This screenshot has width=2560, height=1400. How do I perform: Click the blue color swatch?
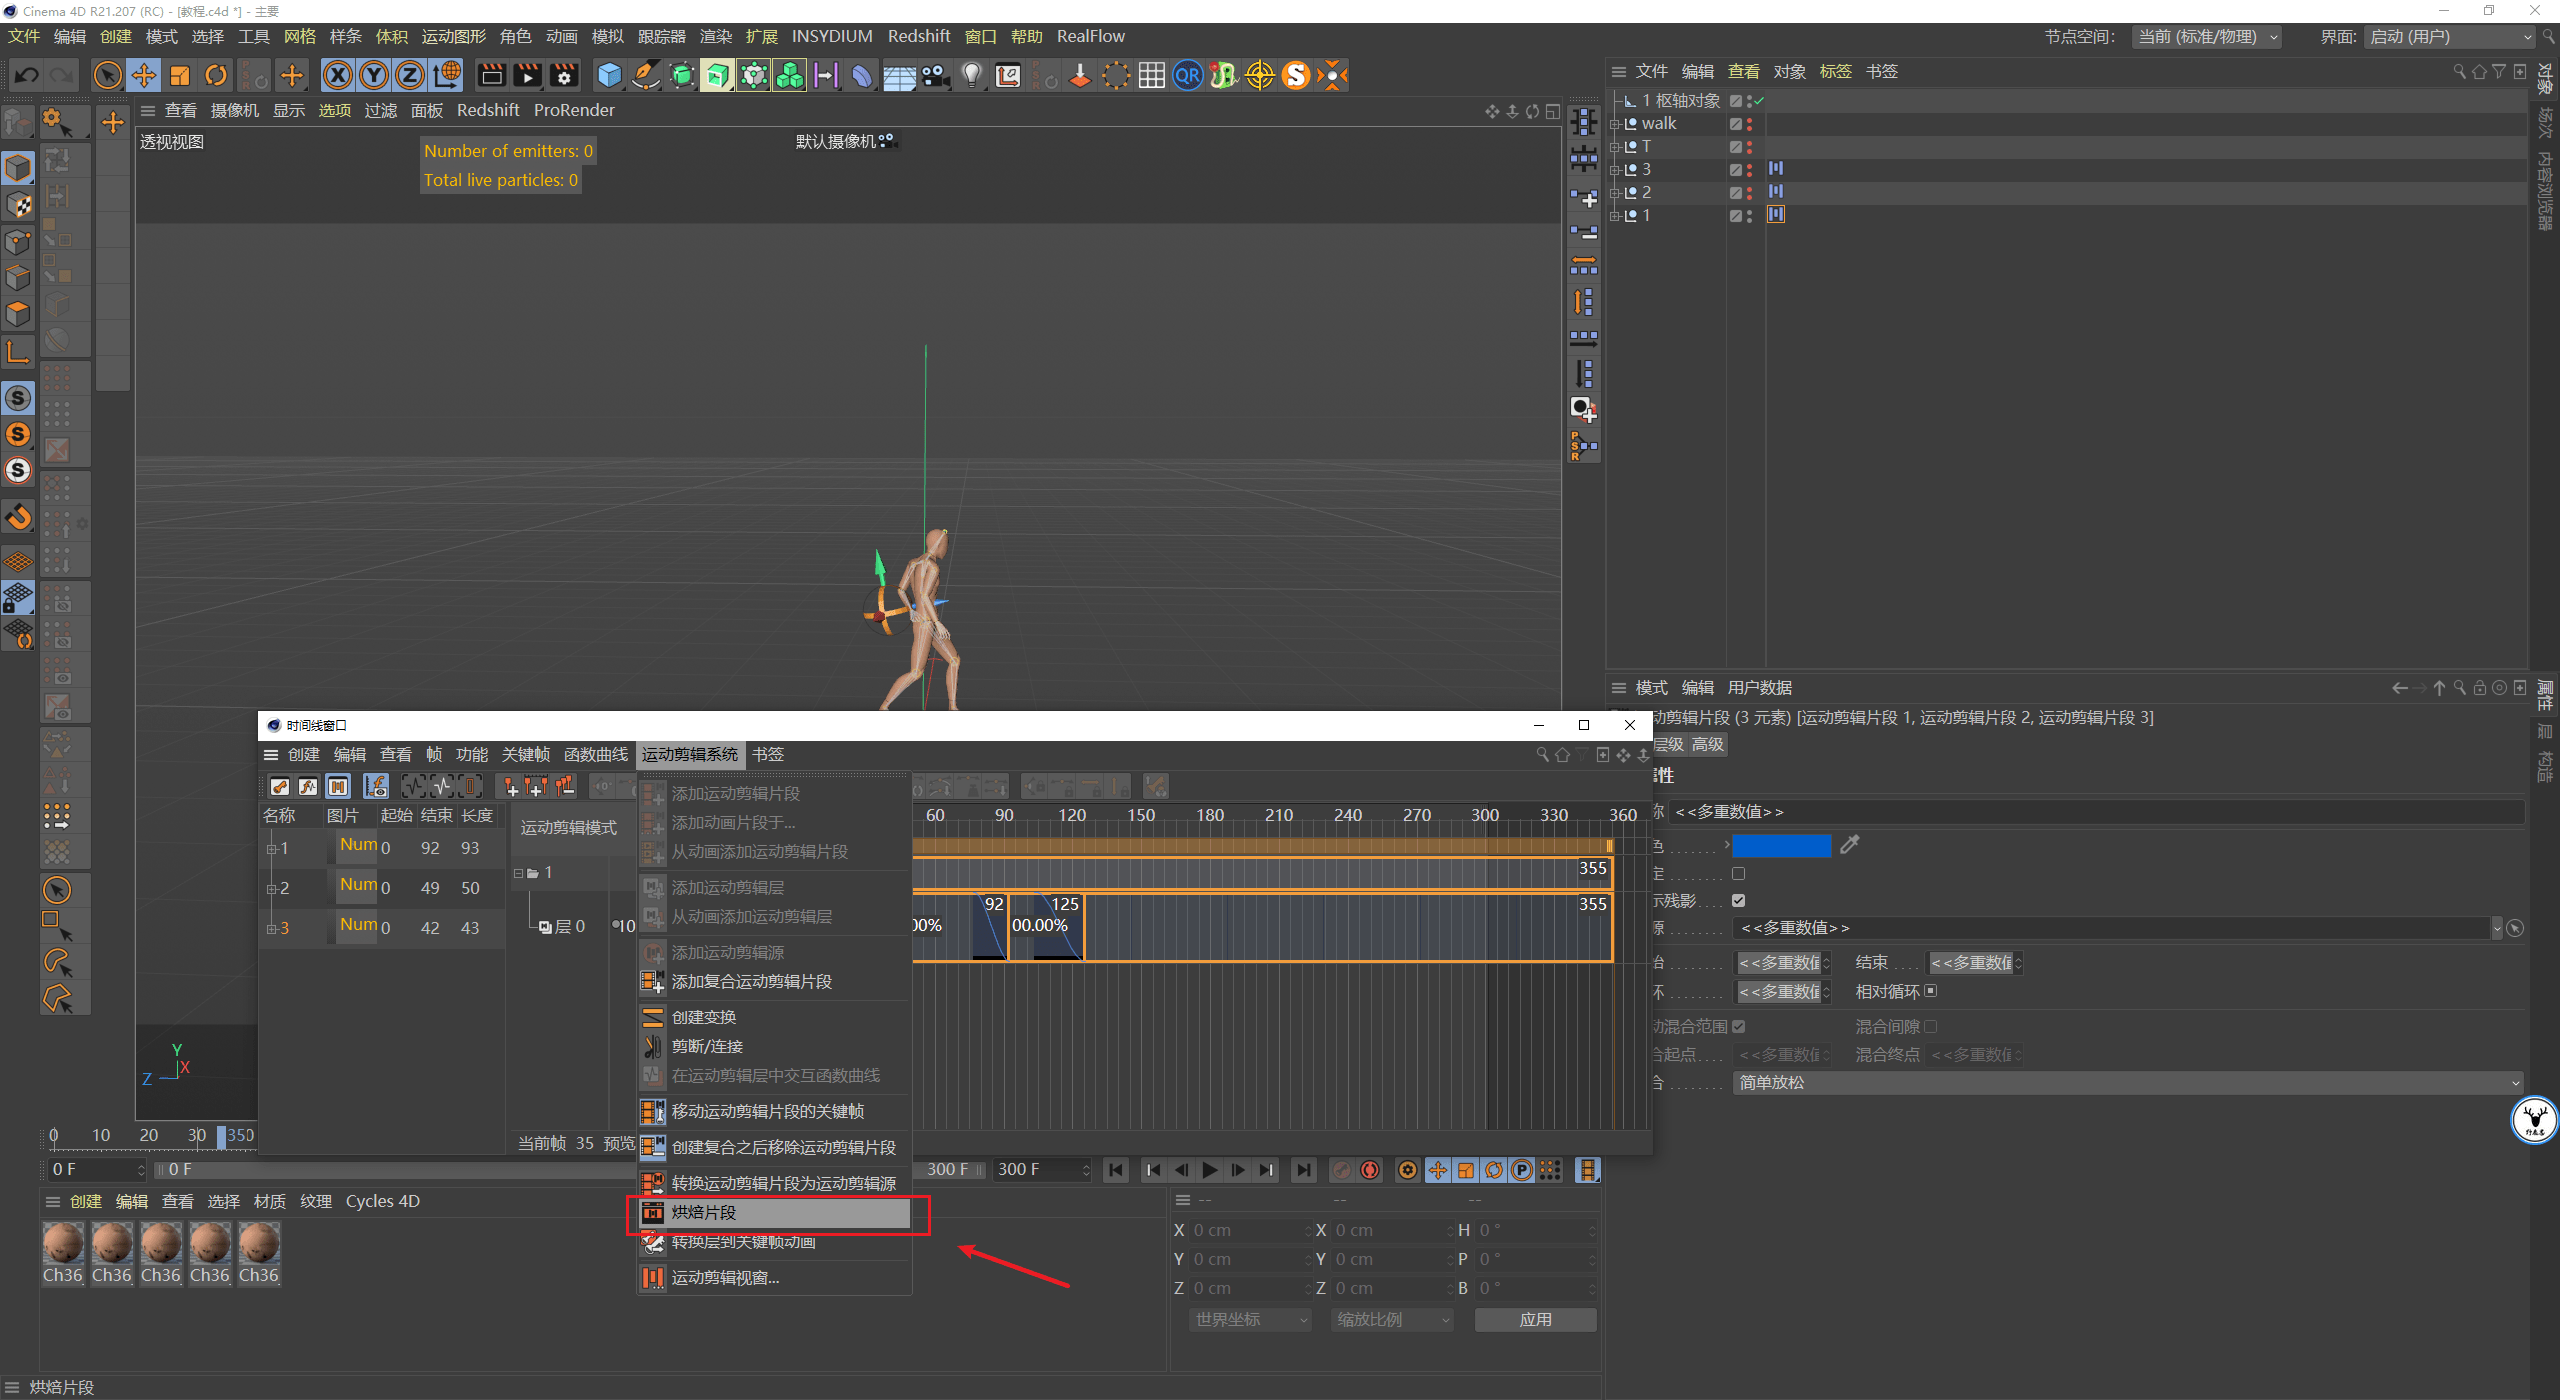[x=1781, y=846]
